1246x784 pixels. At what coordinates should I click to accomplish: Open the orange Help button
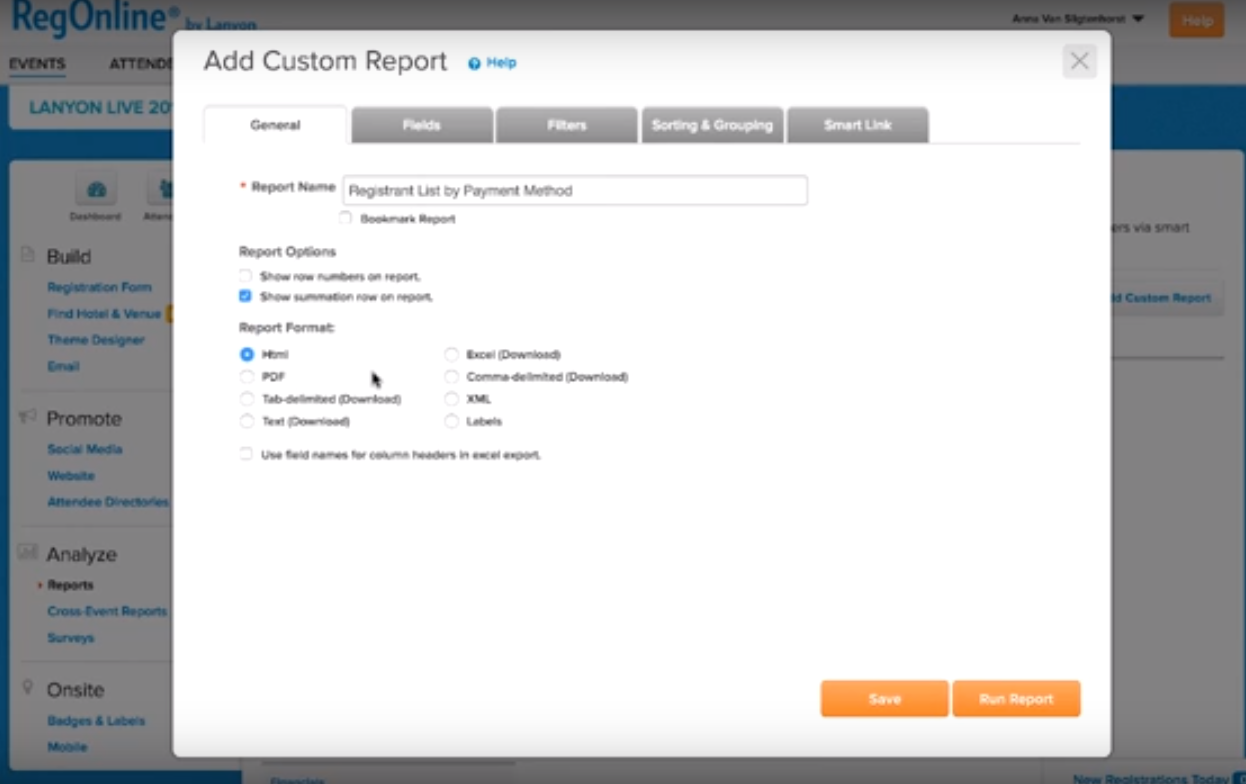(1196, 20)
